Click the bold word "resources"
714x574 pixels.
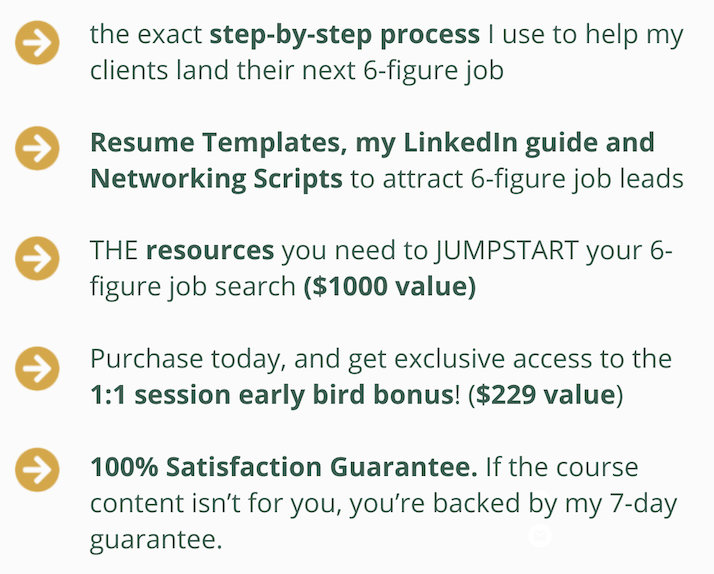click(x=210, y=251)
